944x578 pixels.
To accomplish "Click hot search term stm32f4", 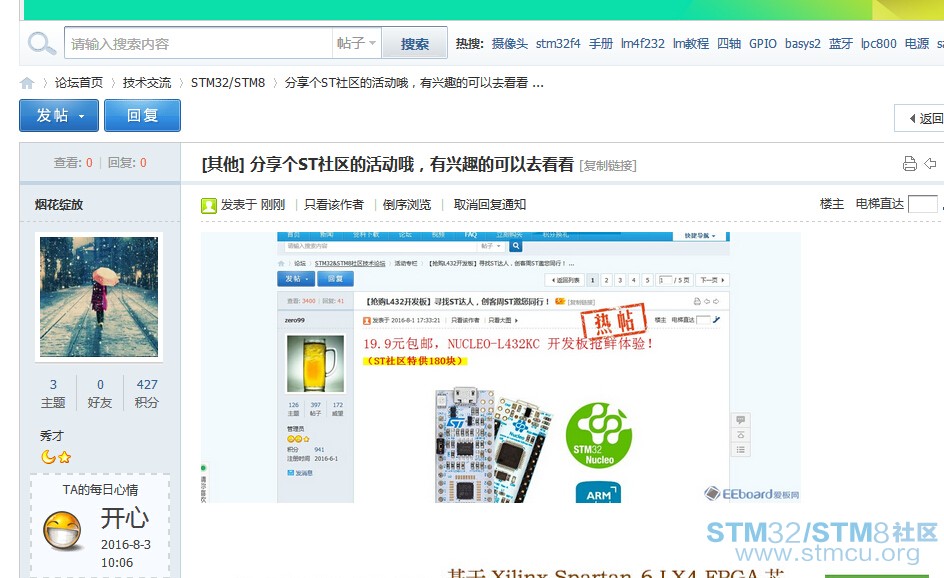I will pos(558,43).
